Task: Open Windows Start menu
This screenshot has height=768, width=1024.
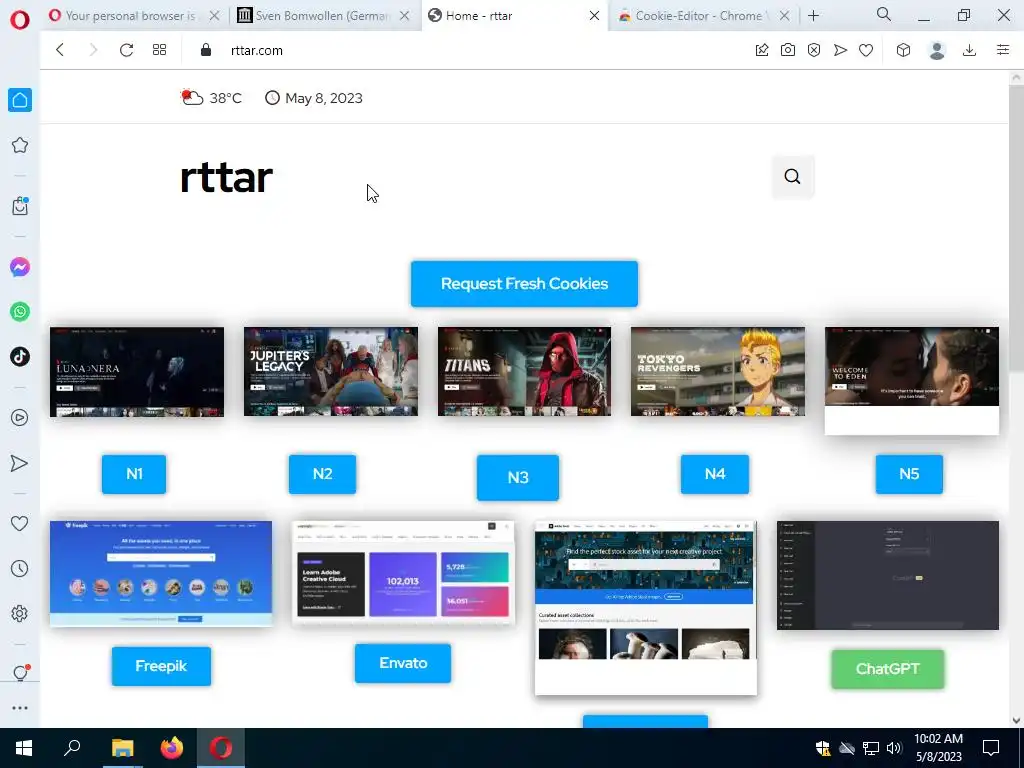Action: tap(24, 748)
